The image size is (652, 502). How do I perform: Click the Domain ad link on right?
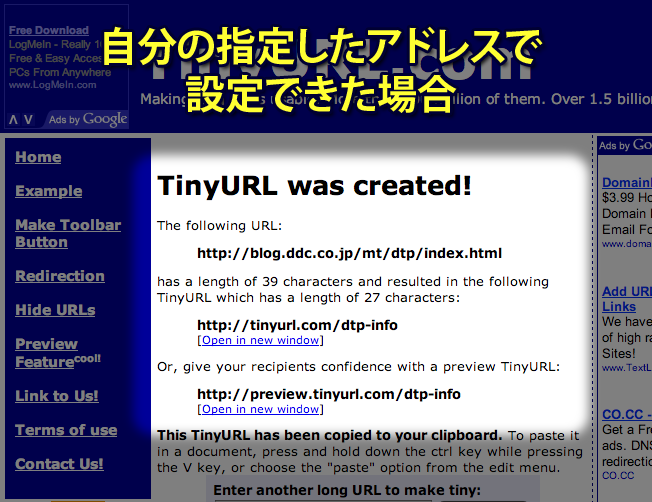pos(626,183)
